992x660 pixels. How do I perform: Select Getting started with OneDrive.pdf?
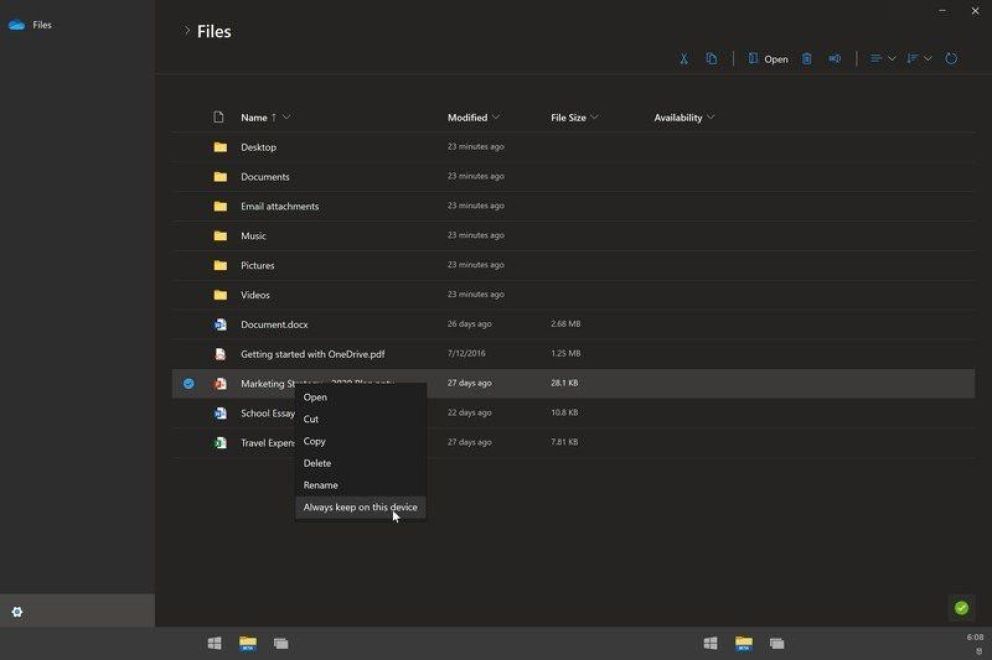point(313,354)
